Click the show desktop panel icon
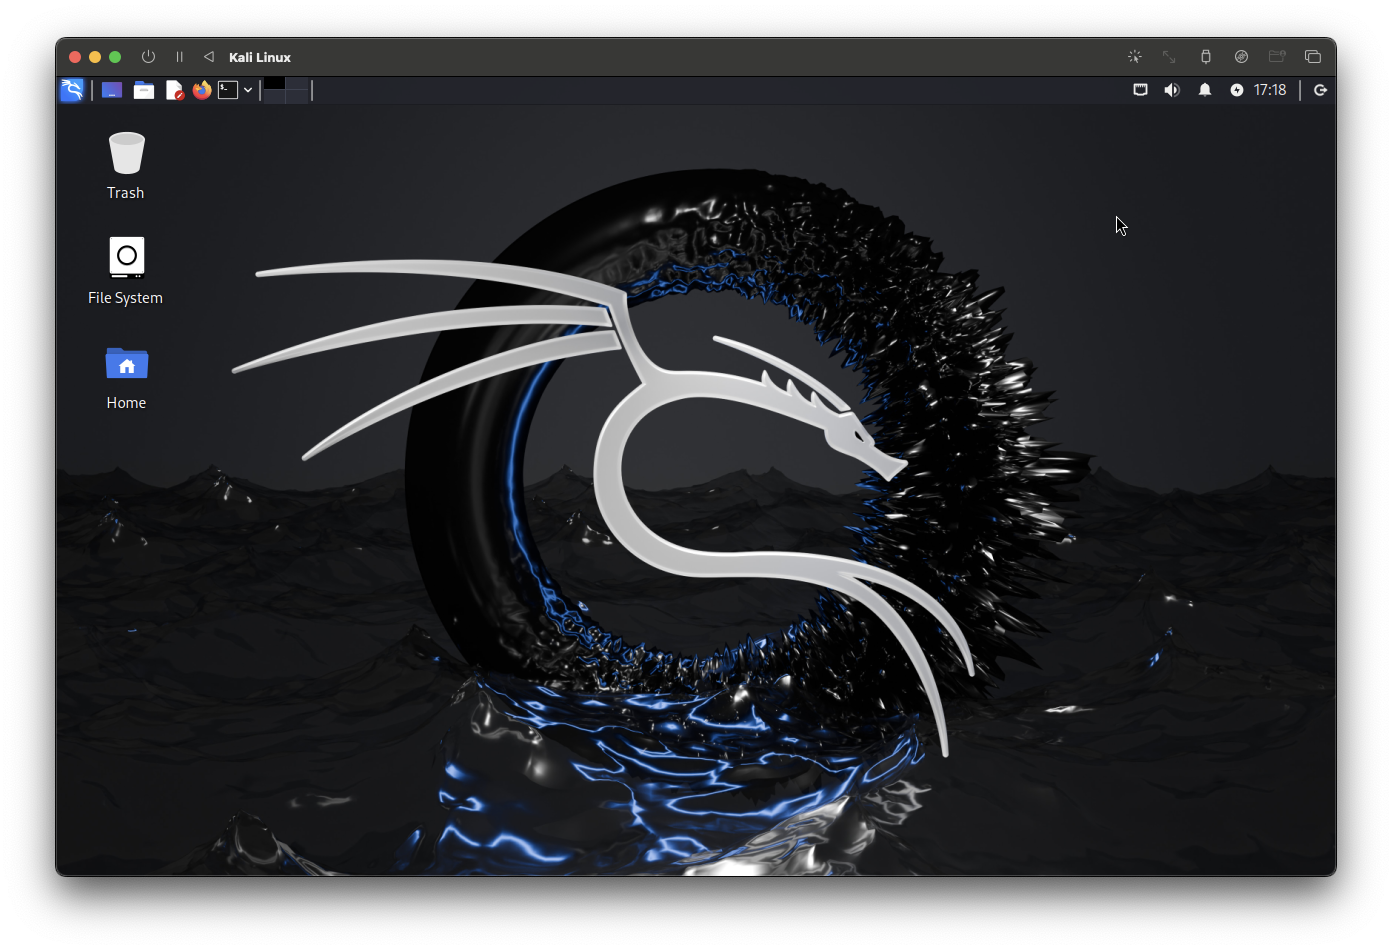The height and width of the screenshot is (950, 1392). (111, 90)
